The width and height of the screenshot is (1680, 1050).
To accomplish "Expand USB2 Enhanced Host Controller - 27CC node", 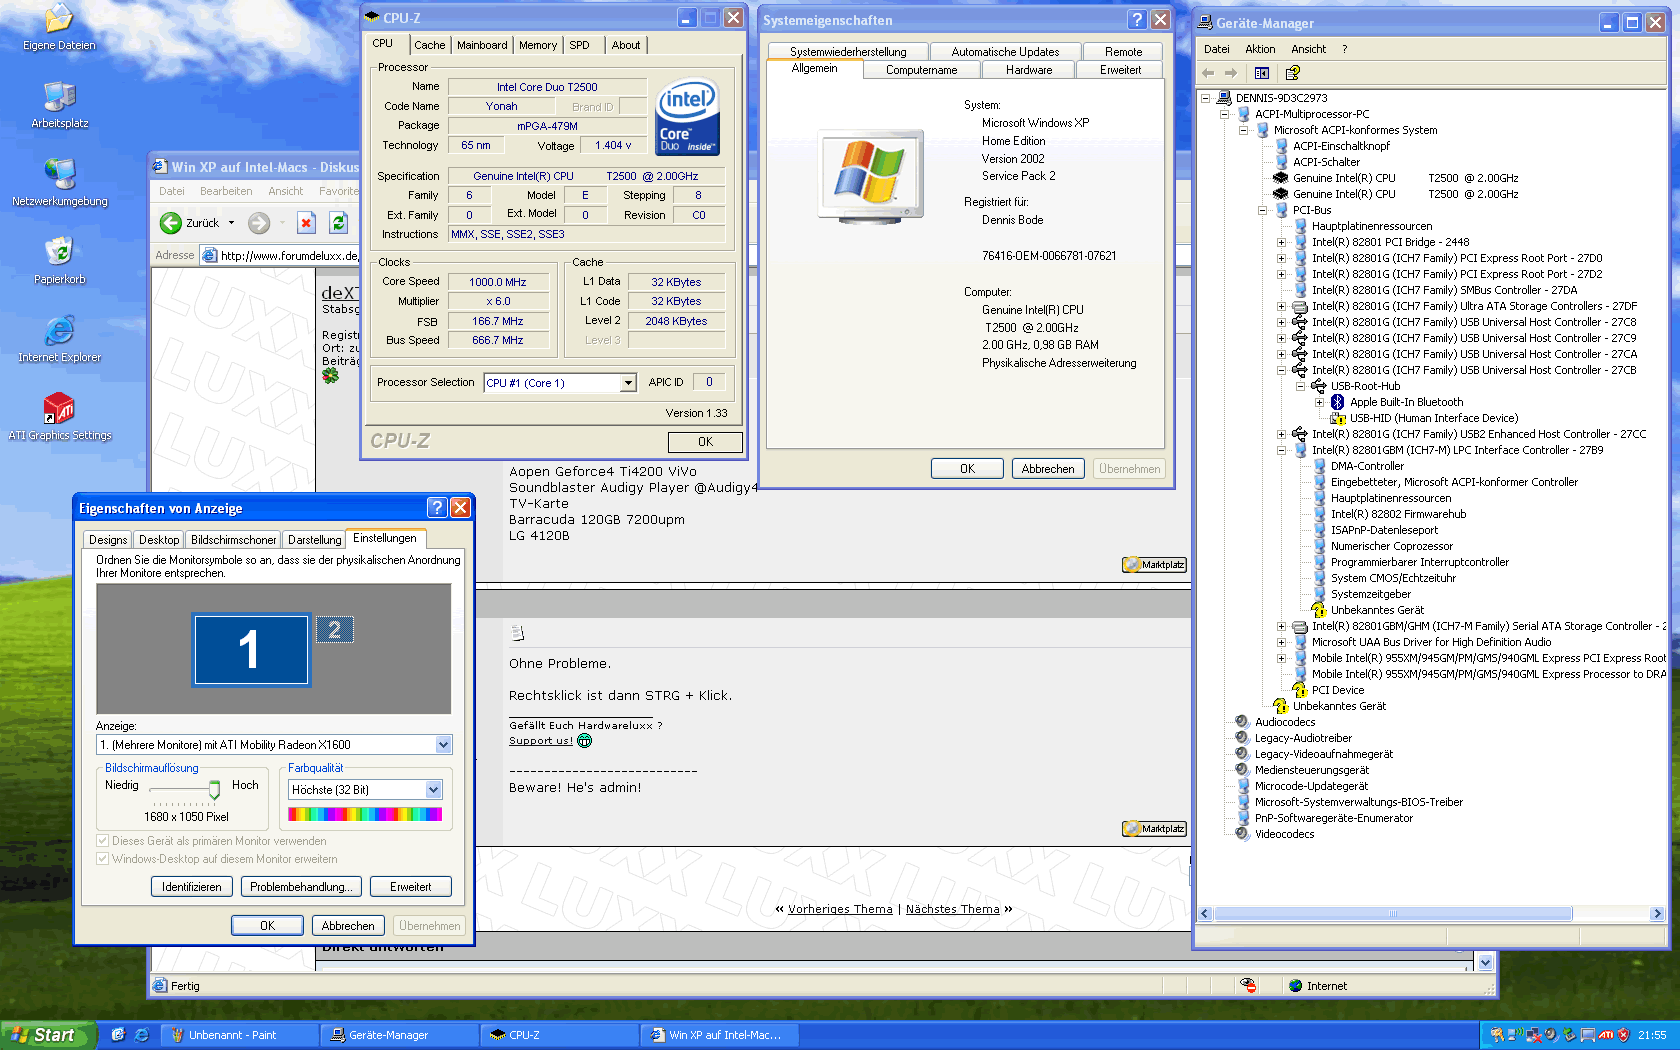I will click(x=1281, y=434).
